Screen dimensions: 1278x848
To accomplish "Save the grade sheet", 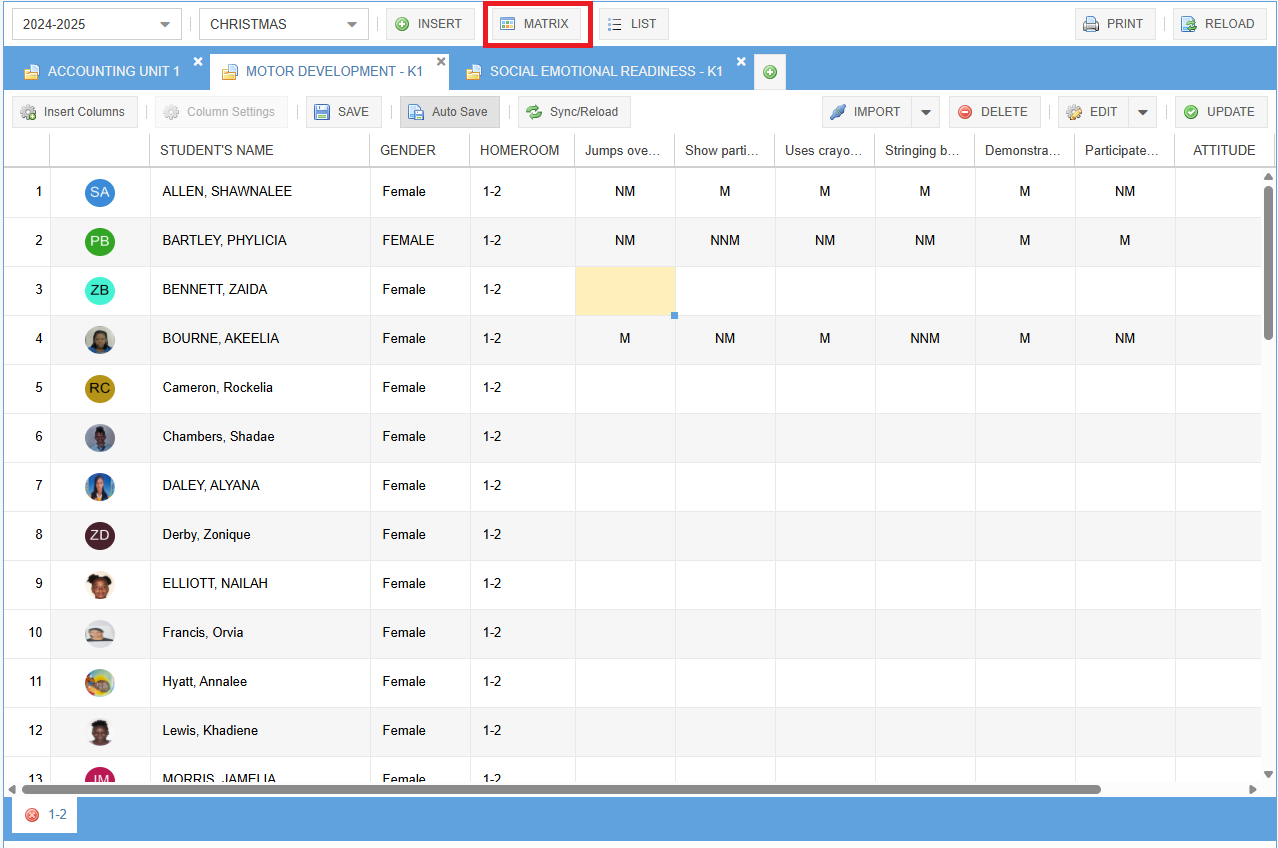I will 343,112.
